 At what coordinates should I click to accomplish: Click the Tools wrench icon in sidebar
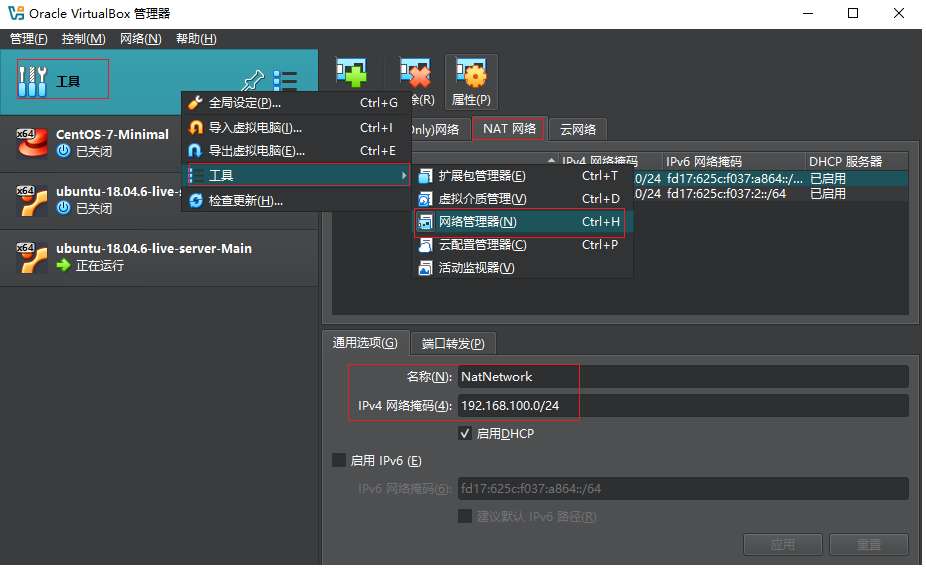point(32,81)
